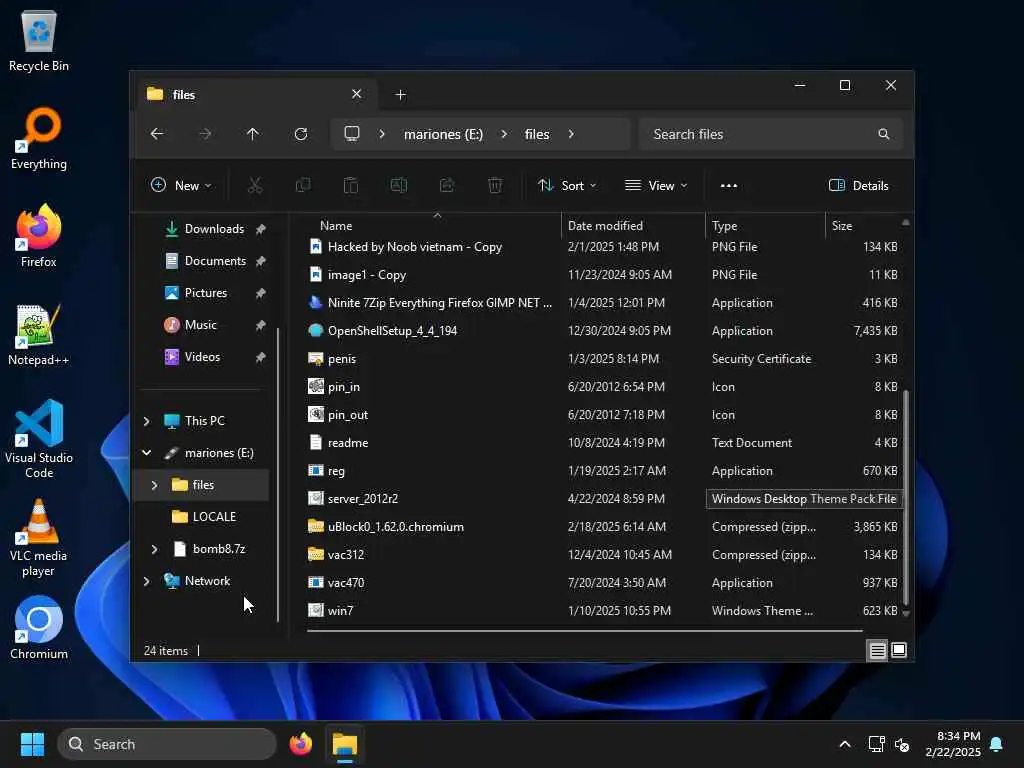The height and width of the screenshot is (768, 1024).
Task: Click File Explorer icon in taskbar
Action: (345, 744)
